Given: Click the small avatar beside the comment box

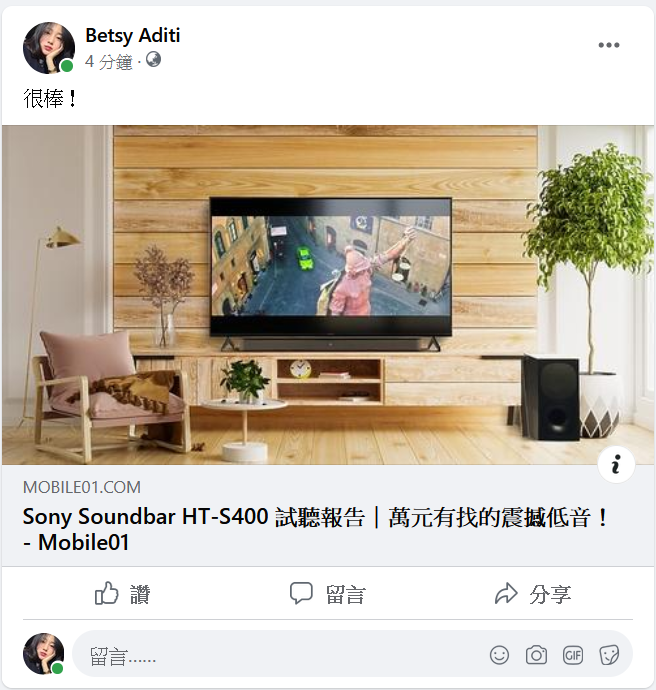Looking at the screenshot, I should click(x=44, y=653).
